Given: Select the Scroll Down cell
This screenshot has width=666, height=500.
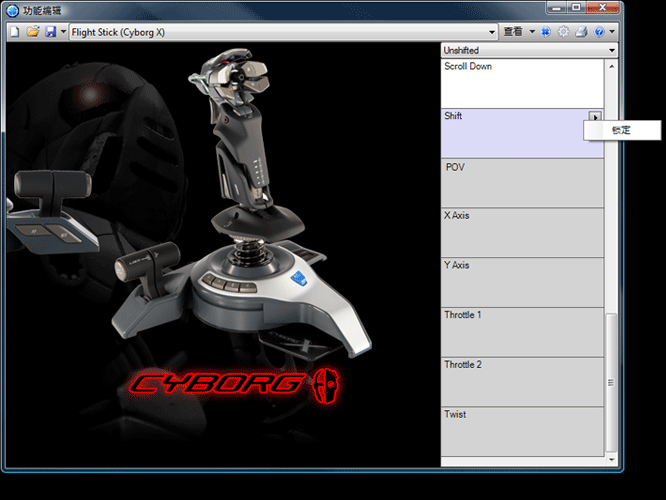Looking at the screenshot, I should (x=522, y=83).
